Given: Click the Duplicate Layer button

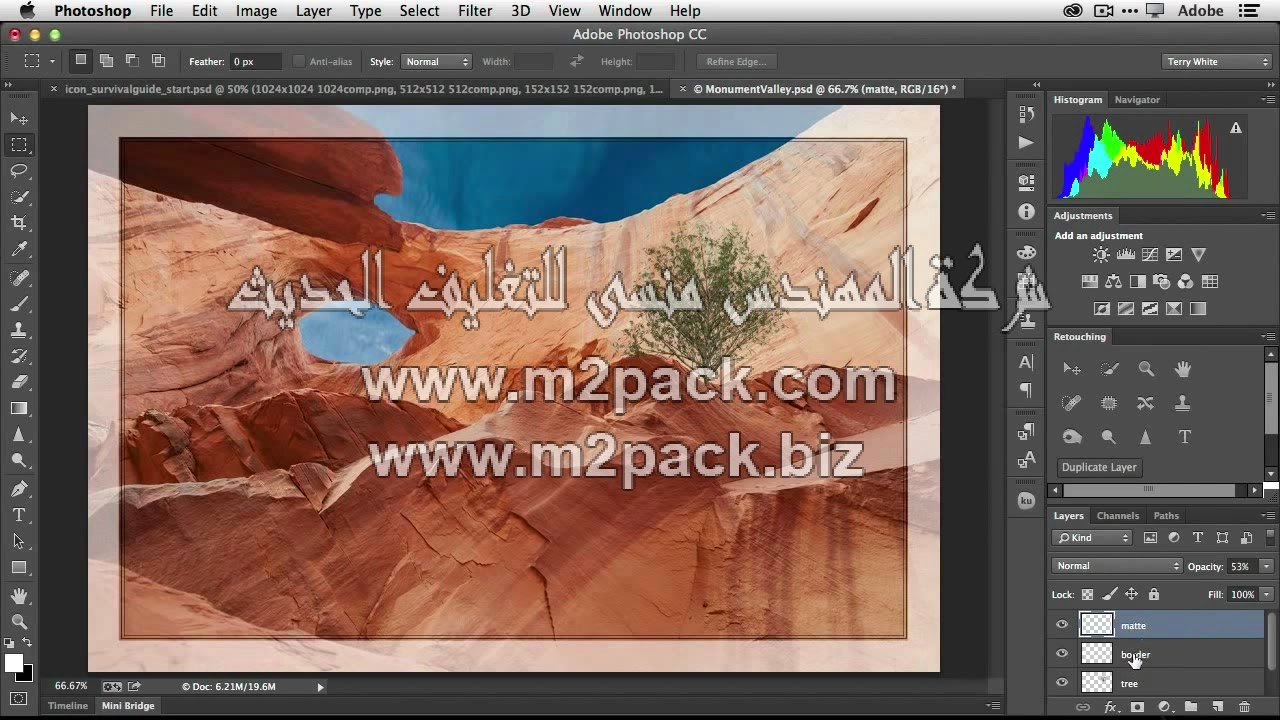Looking at the screenshot, I should [x=1099, y=467].
